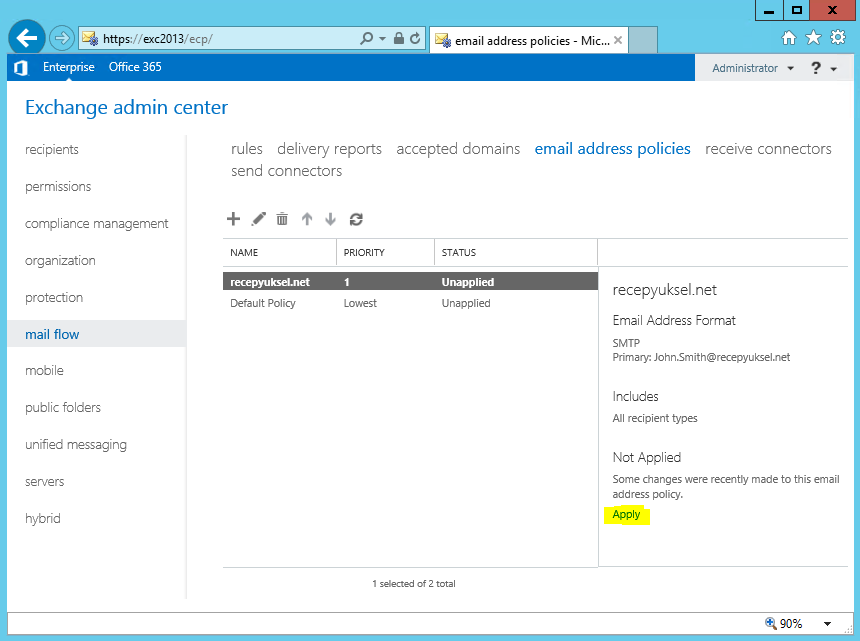Open Favorites star icon
This screenshot has height=641, width=860.
(x=813, y=37)
